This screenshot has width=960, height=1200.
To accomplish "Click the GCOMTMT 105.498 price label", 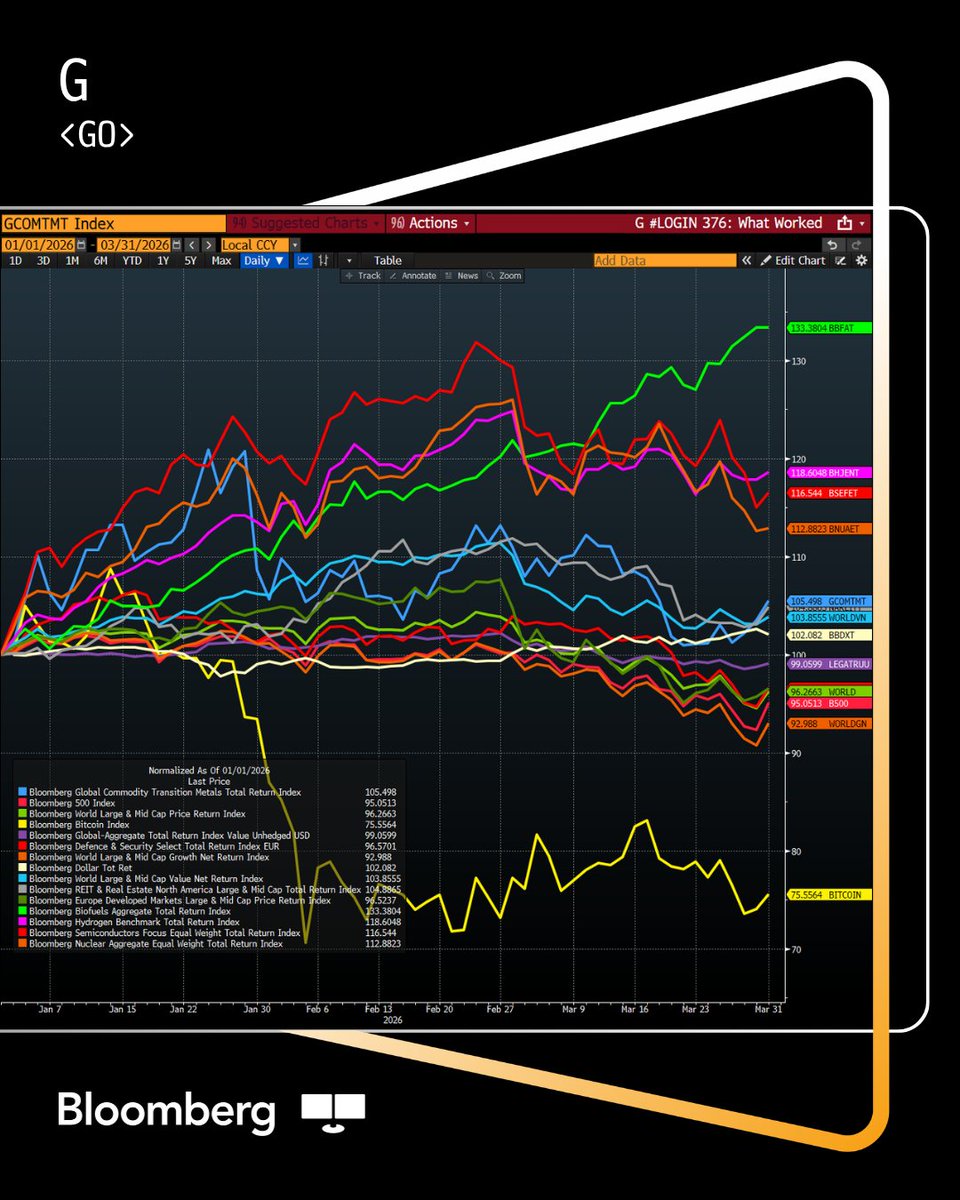I will 830,601.
